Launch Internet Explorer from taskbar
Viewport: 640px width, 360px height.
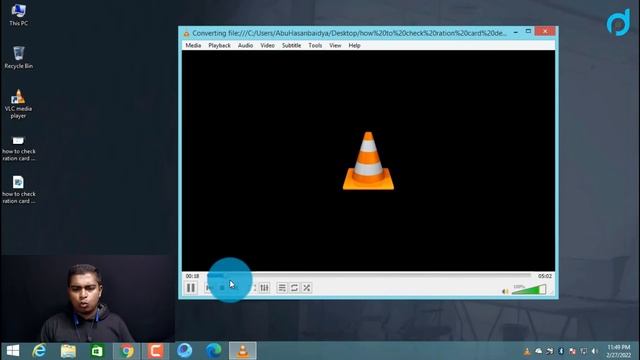(x=39, y=351)
